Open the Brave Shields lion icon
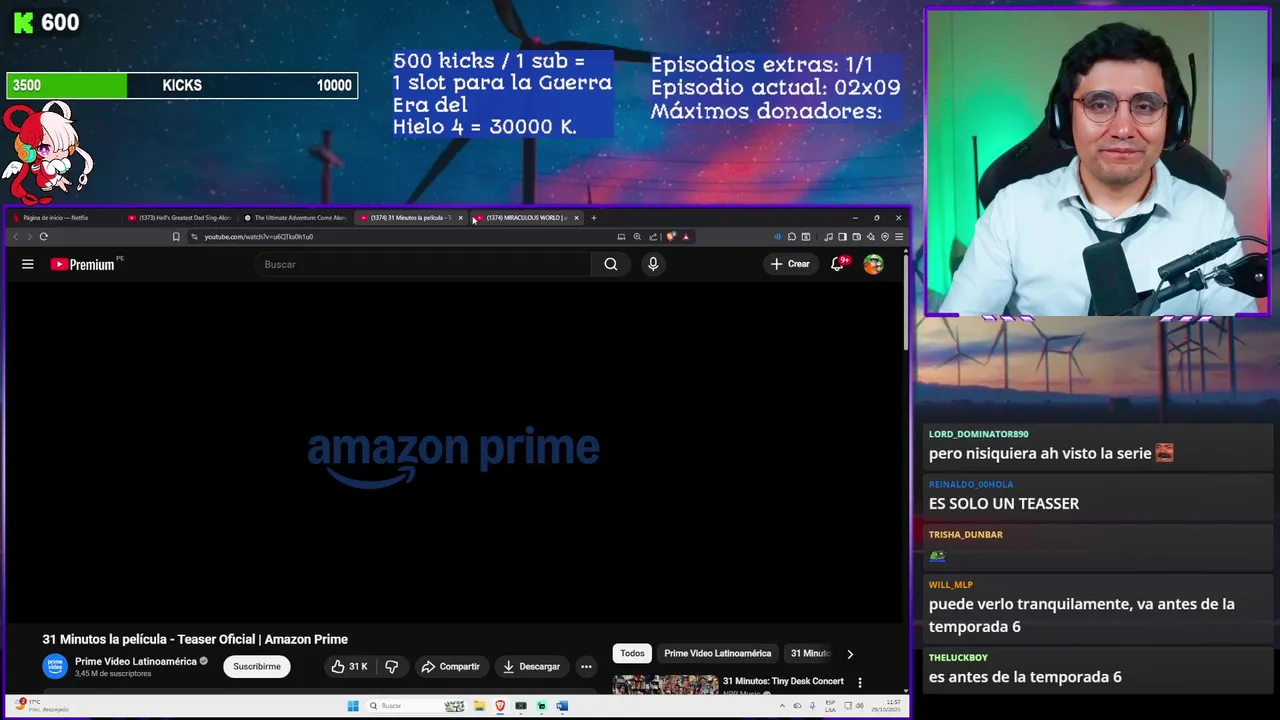Screen dimensions: 1280x720 tap(671, 237)
